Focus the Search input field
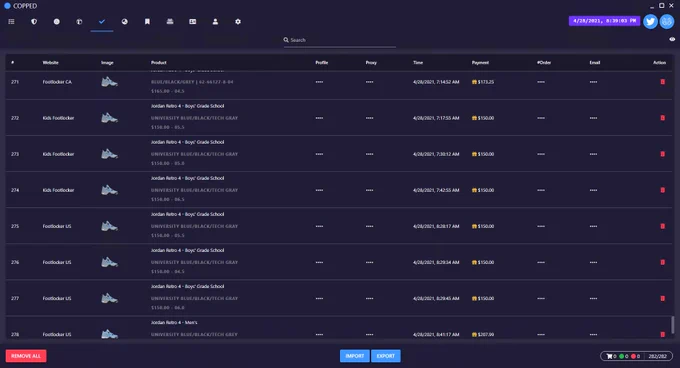This screenshot has height=368, width=680. click(x=340, y=40)
